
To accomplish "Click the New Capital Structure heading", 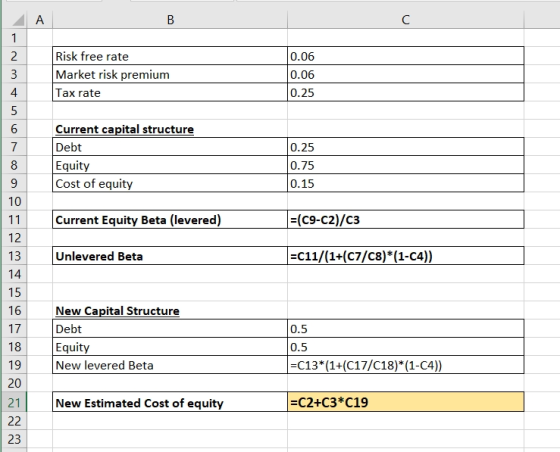I will pyautogui.click(x=117, y=311).
